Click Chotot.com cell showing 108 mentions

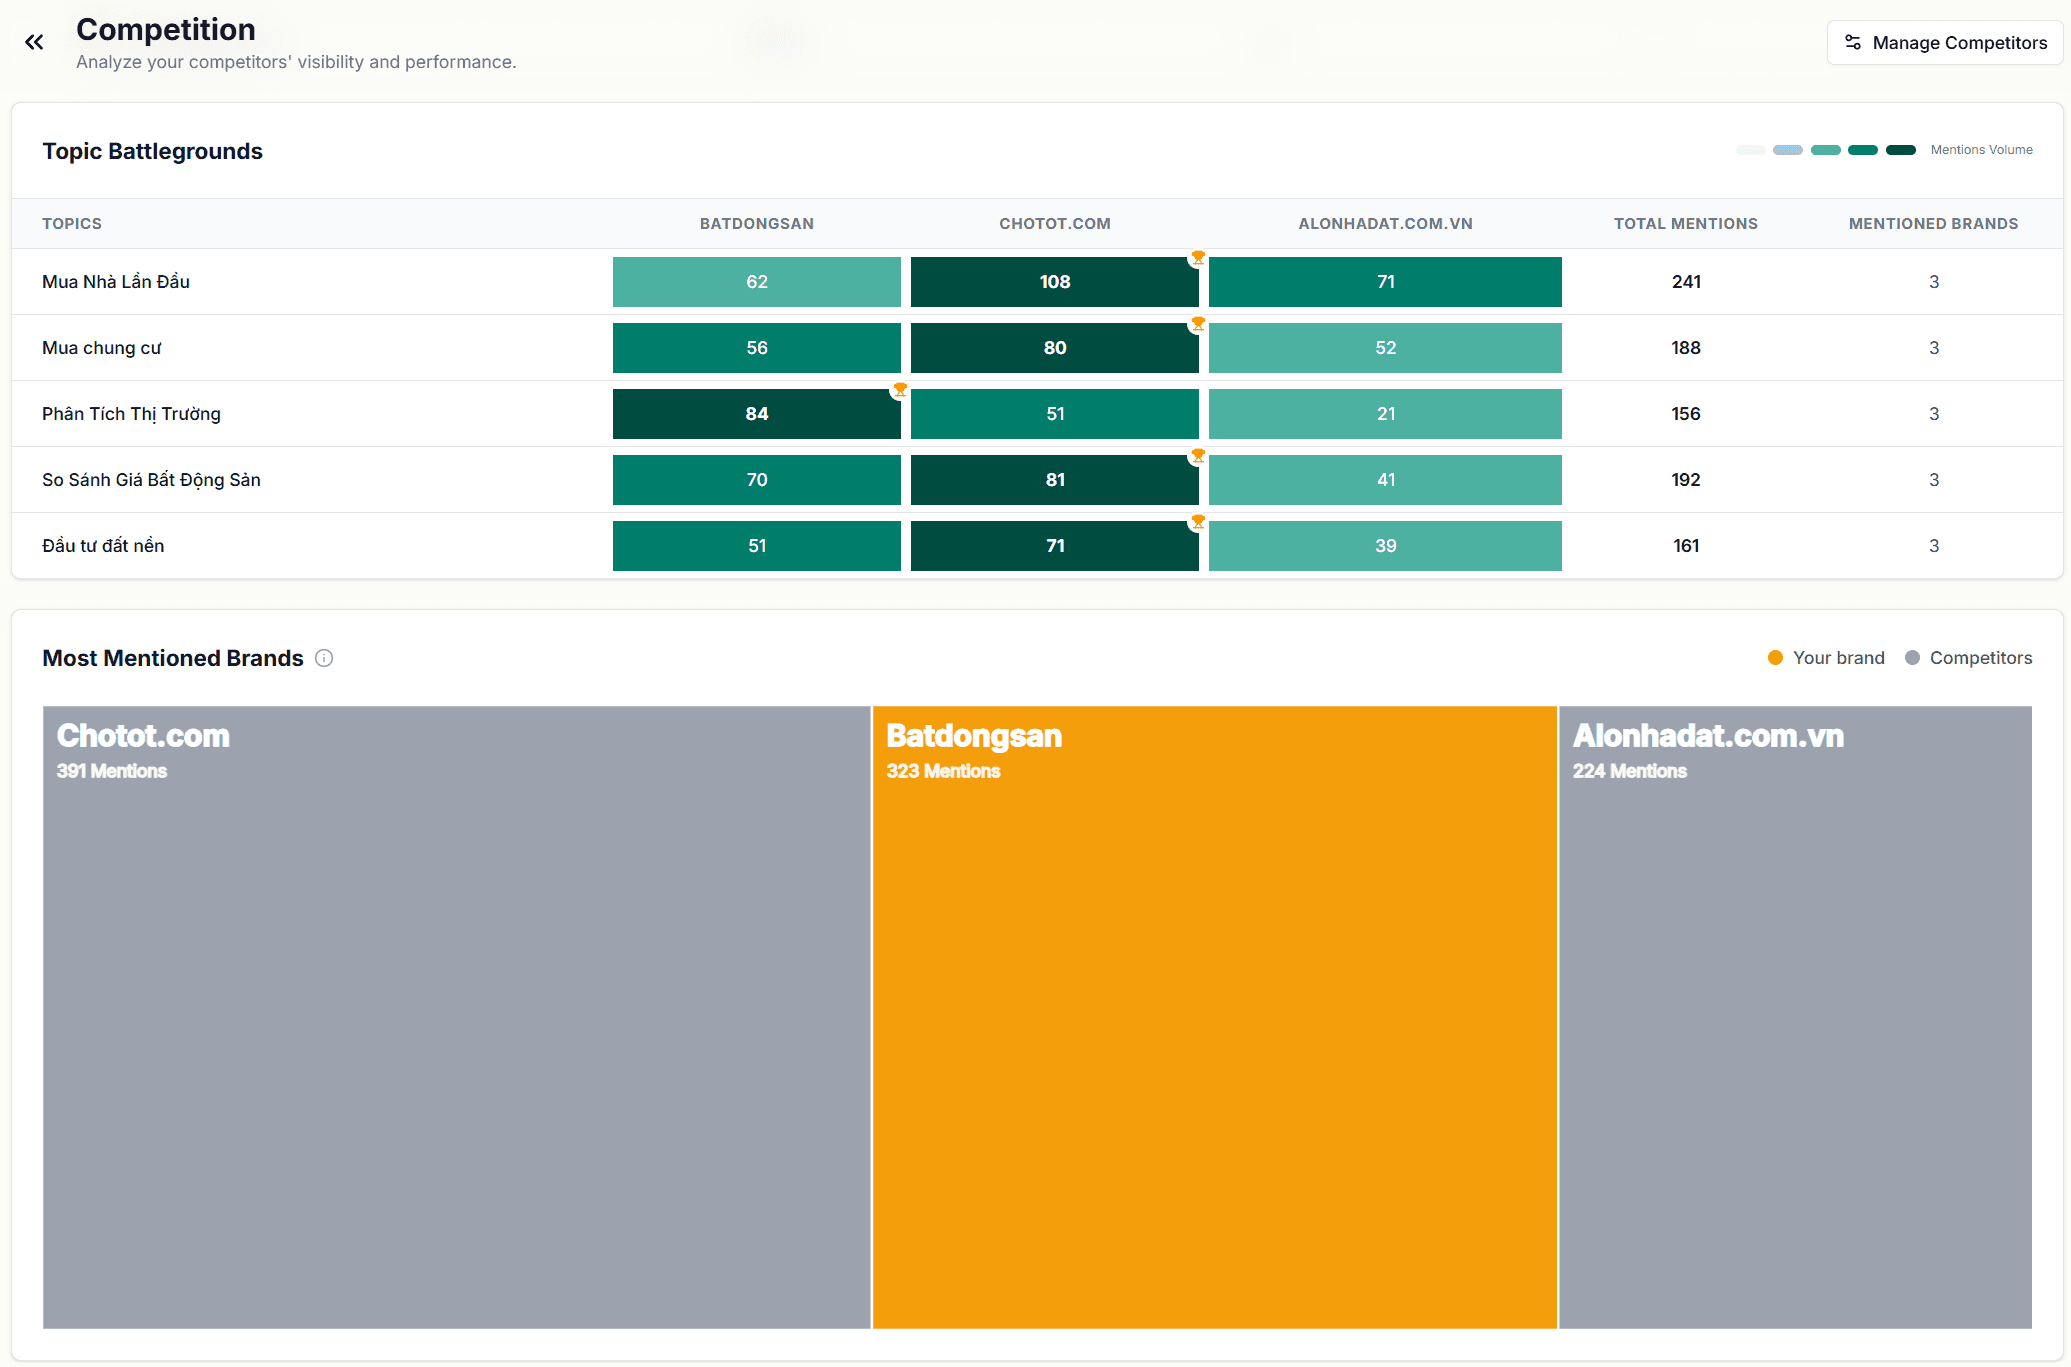[x=1054, y=282]
